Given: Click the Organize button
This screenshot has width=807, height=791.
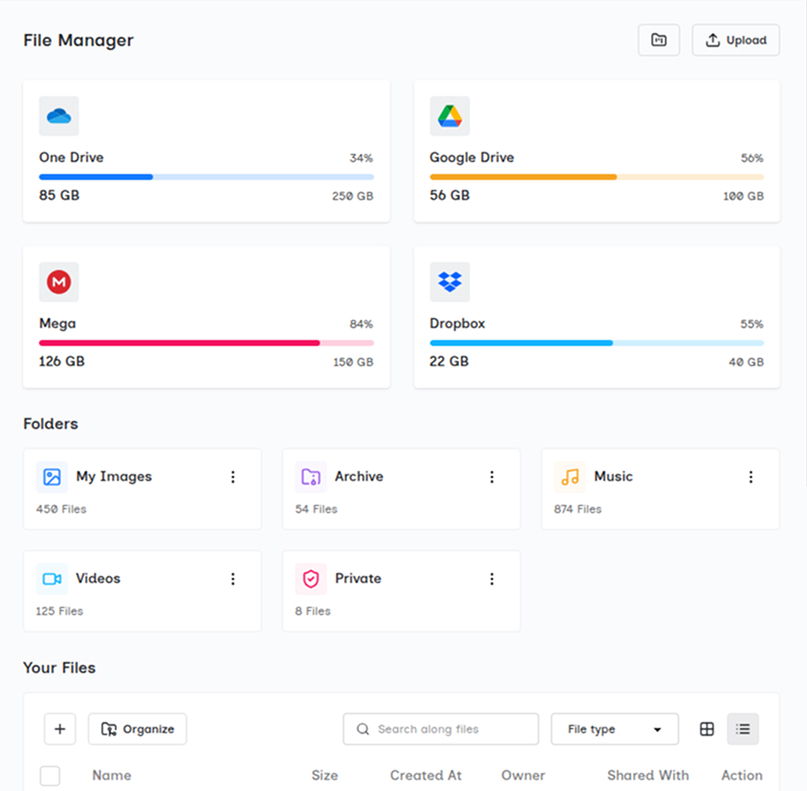Looking at the screenshot, I should pyautogui.click(x=138, y=729).
